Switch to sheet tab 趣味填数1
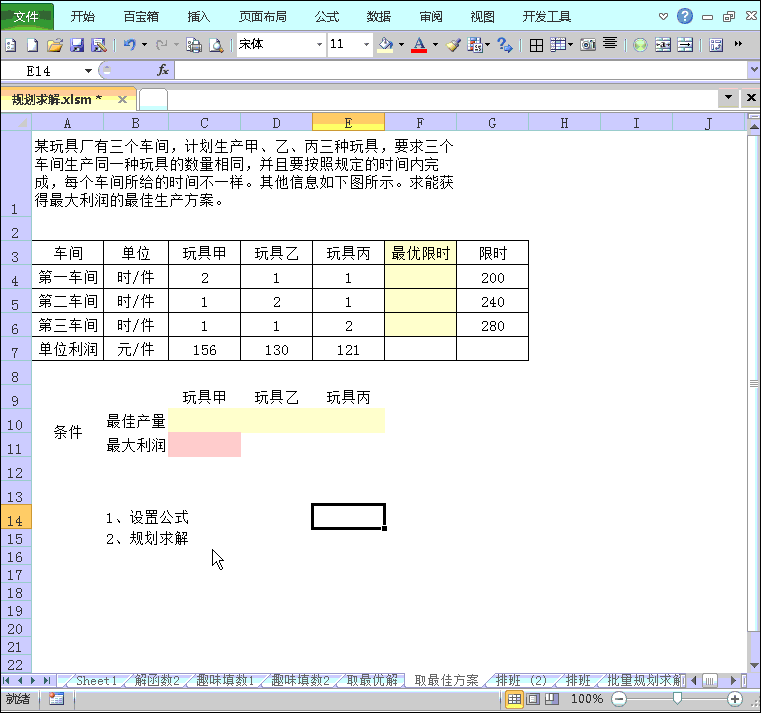Screen dimensions: 761x713 coord(225,680)
